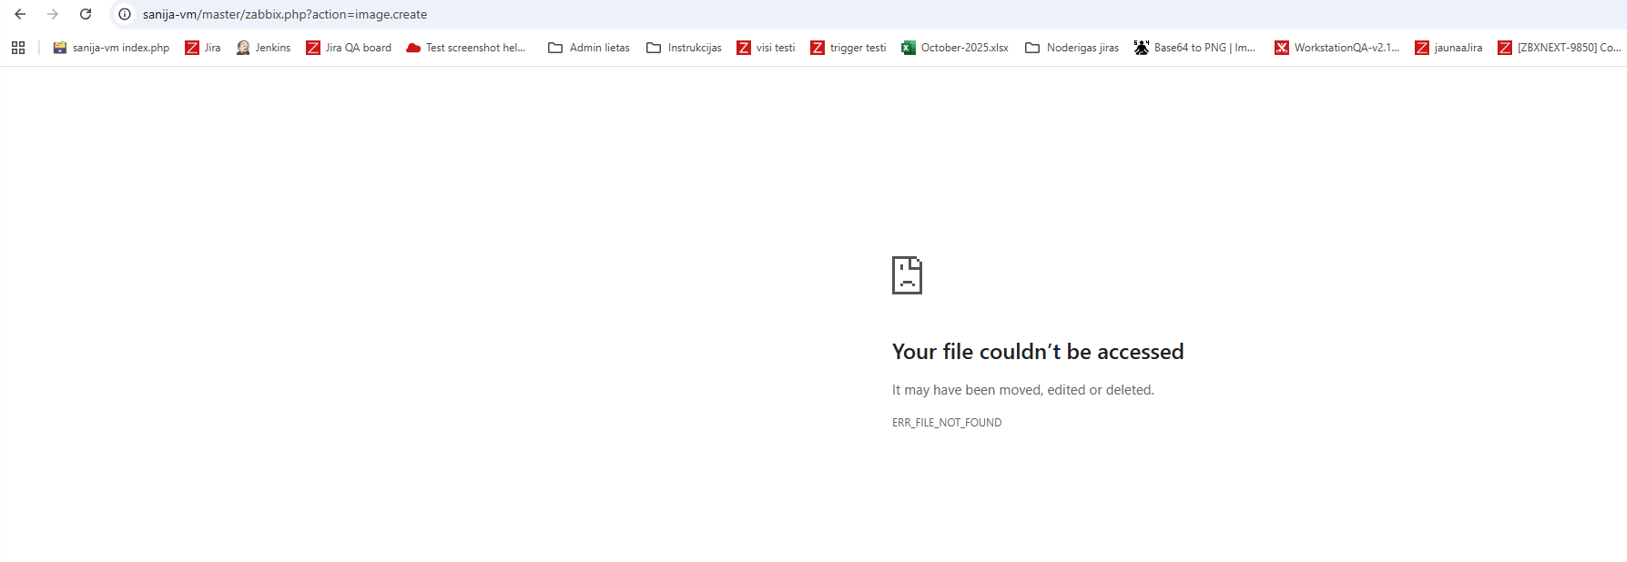Open Jira QA board bookmark
Screen dimensions: 1627x562
pos(348,48)
